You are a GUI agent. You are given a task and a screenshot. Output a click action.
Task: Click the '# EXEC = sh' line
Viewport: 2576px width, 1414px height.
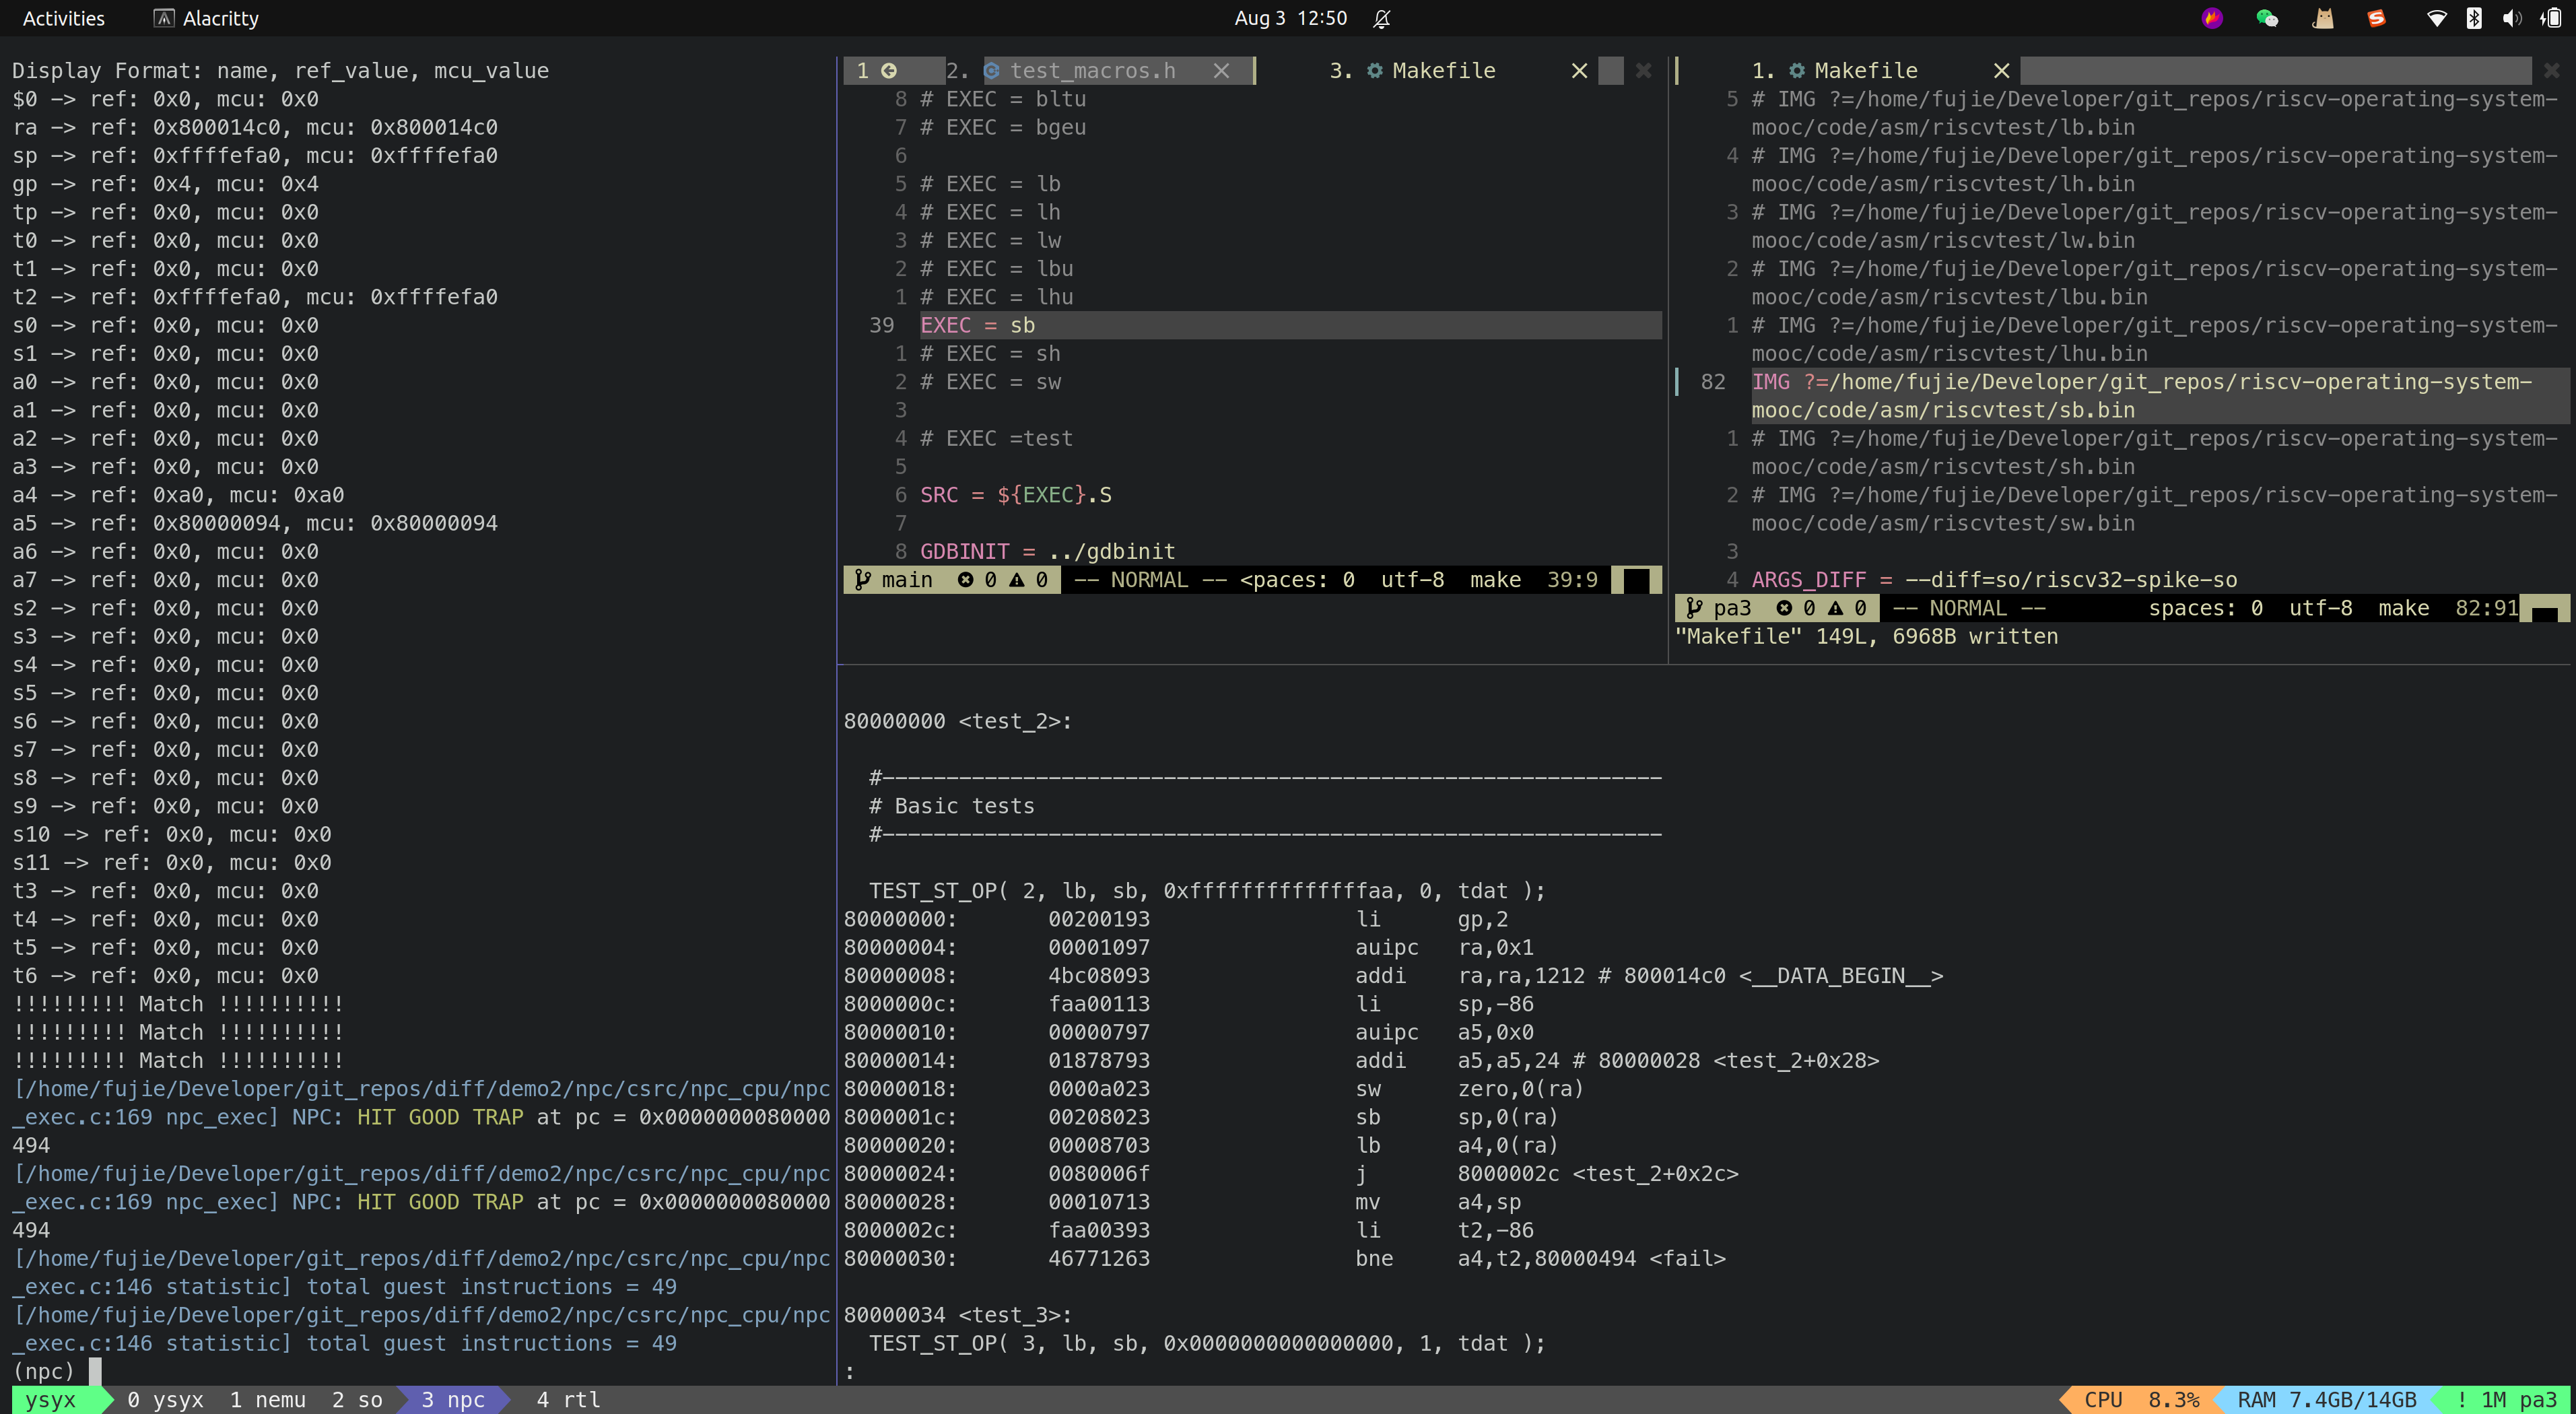990,354
